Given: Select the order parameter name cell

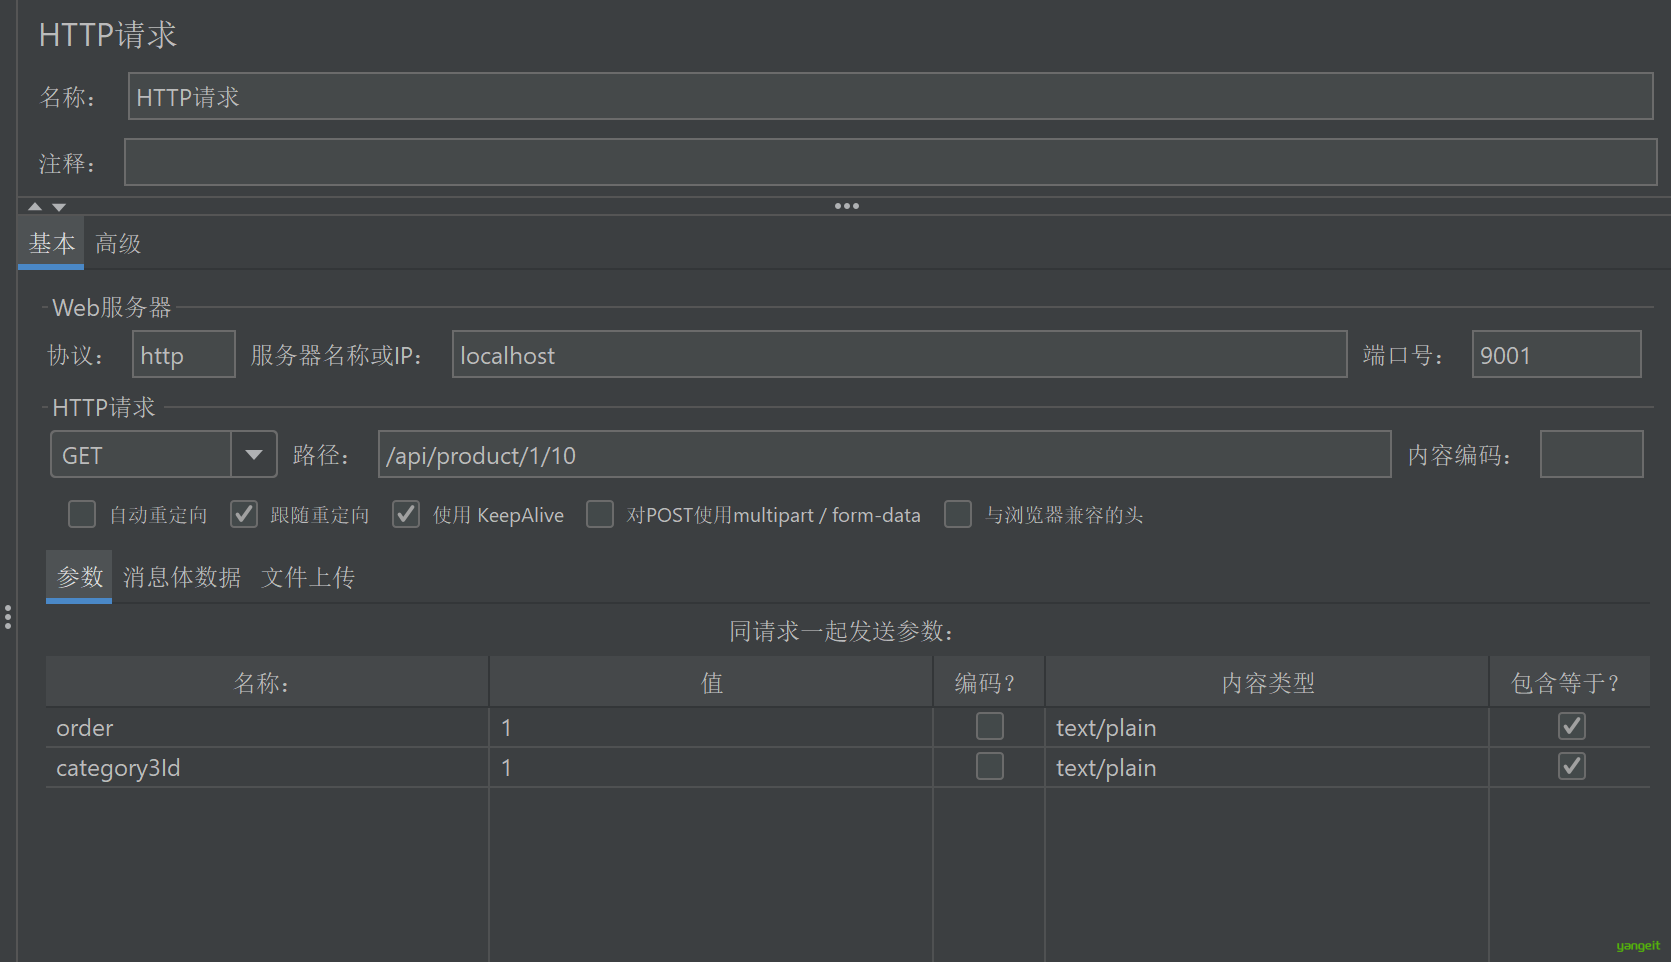Looking at the screenshot, I should tap(267, 727).
